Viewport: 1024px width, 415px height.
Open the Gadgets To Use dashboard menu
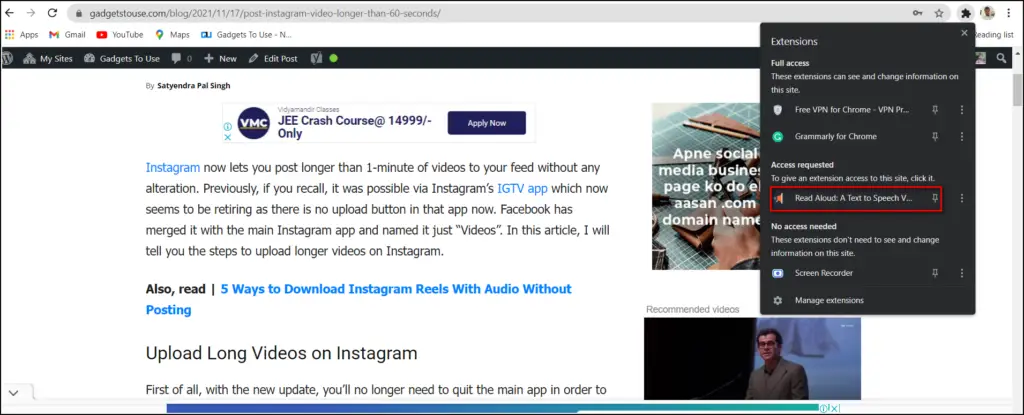pos(121,58)
